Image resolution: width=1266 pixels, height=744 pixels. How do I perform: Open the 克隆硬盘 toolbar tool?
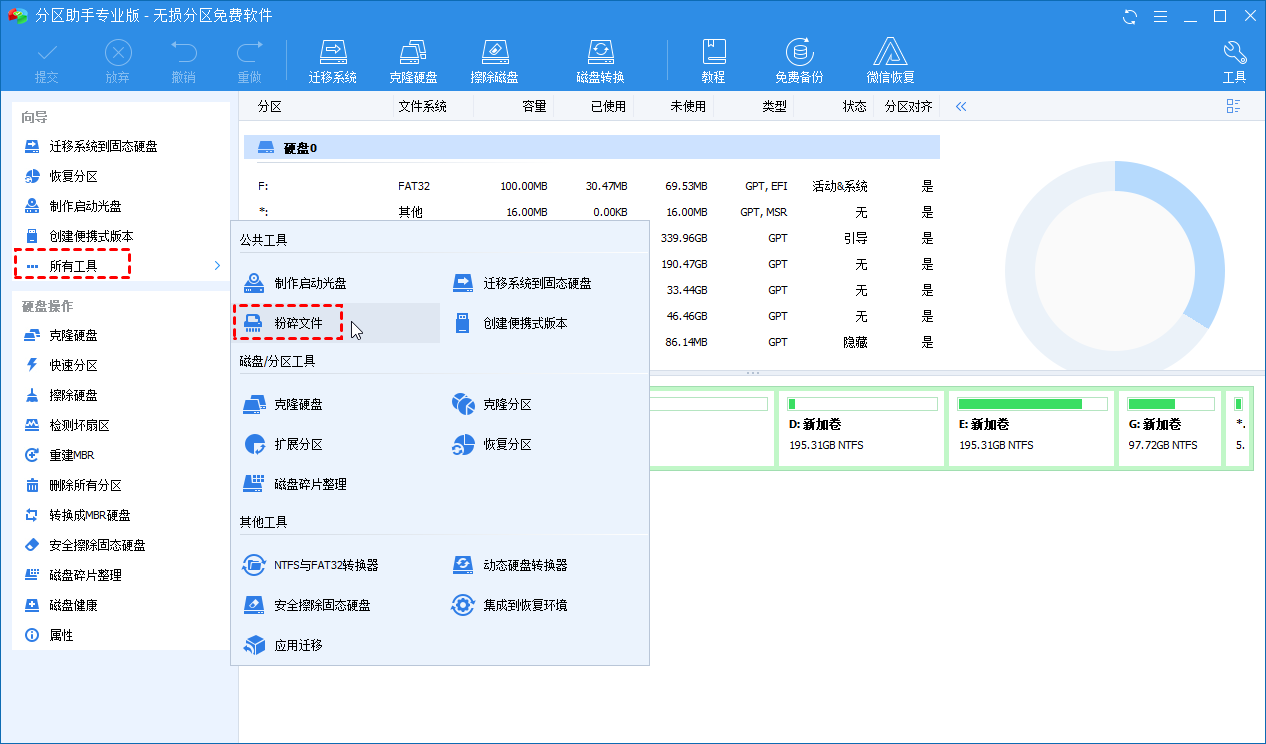point(414,61)
